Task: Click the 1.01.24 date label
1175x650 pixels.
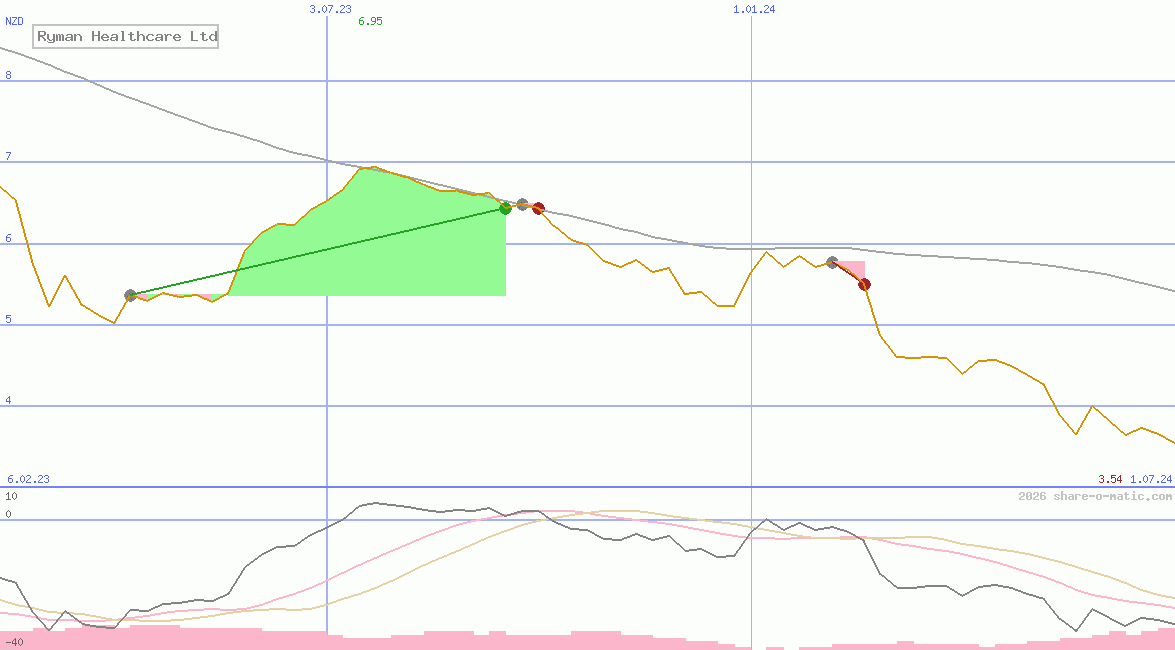Action: (752, 9)
